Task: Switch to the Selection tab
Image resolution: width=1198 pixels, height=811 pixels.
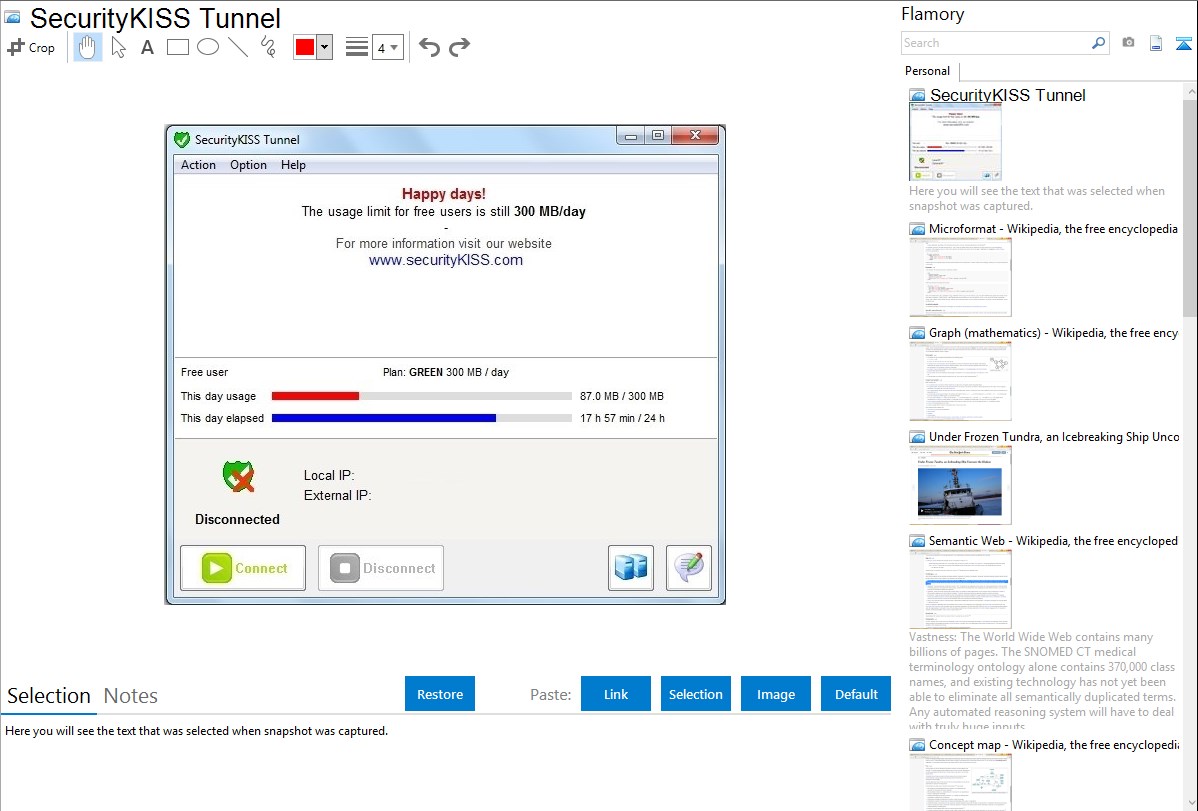Action: (49, 696)
